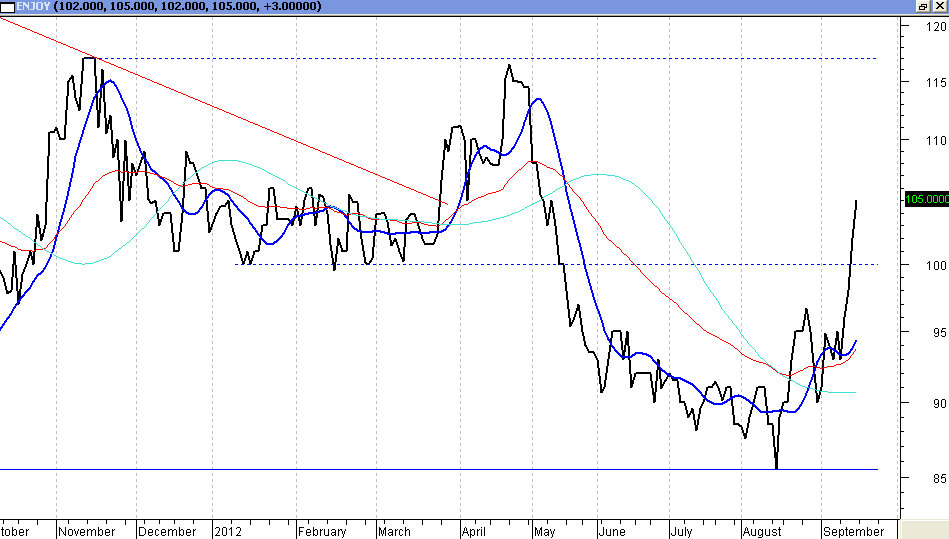The image size is (949, 539).
Task: Close the ENJOY chart window
Action: [x=940, y=6]
